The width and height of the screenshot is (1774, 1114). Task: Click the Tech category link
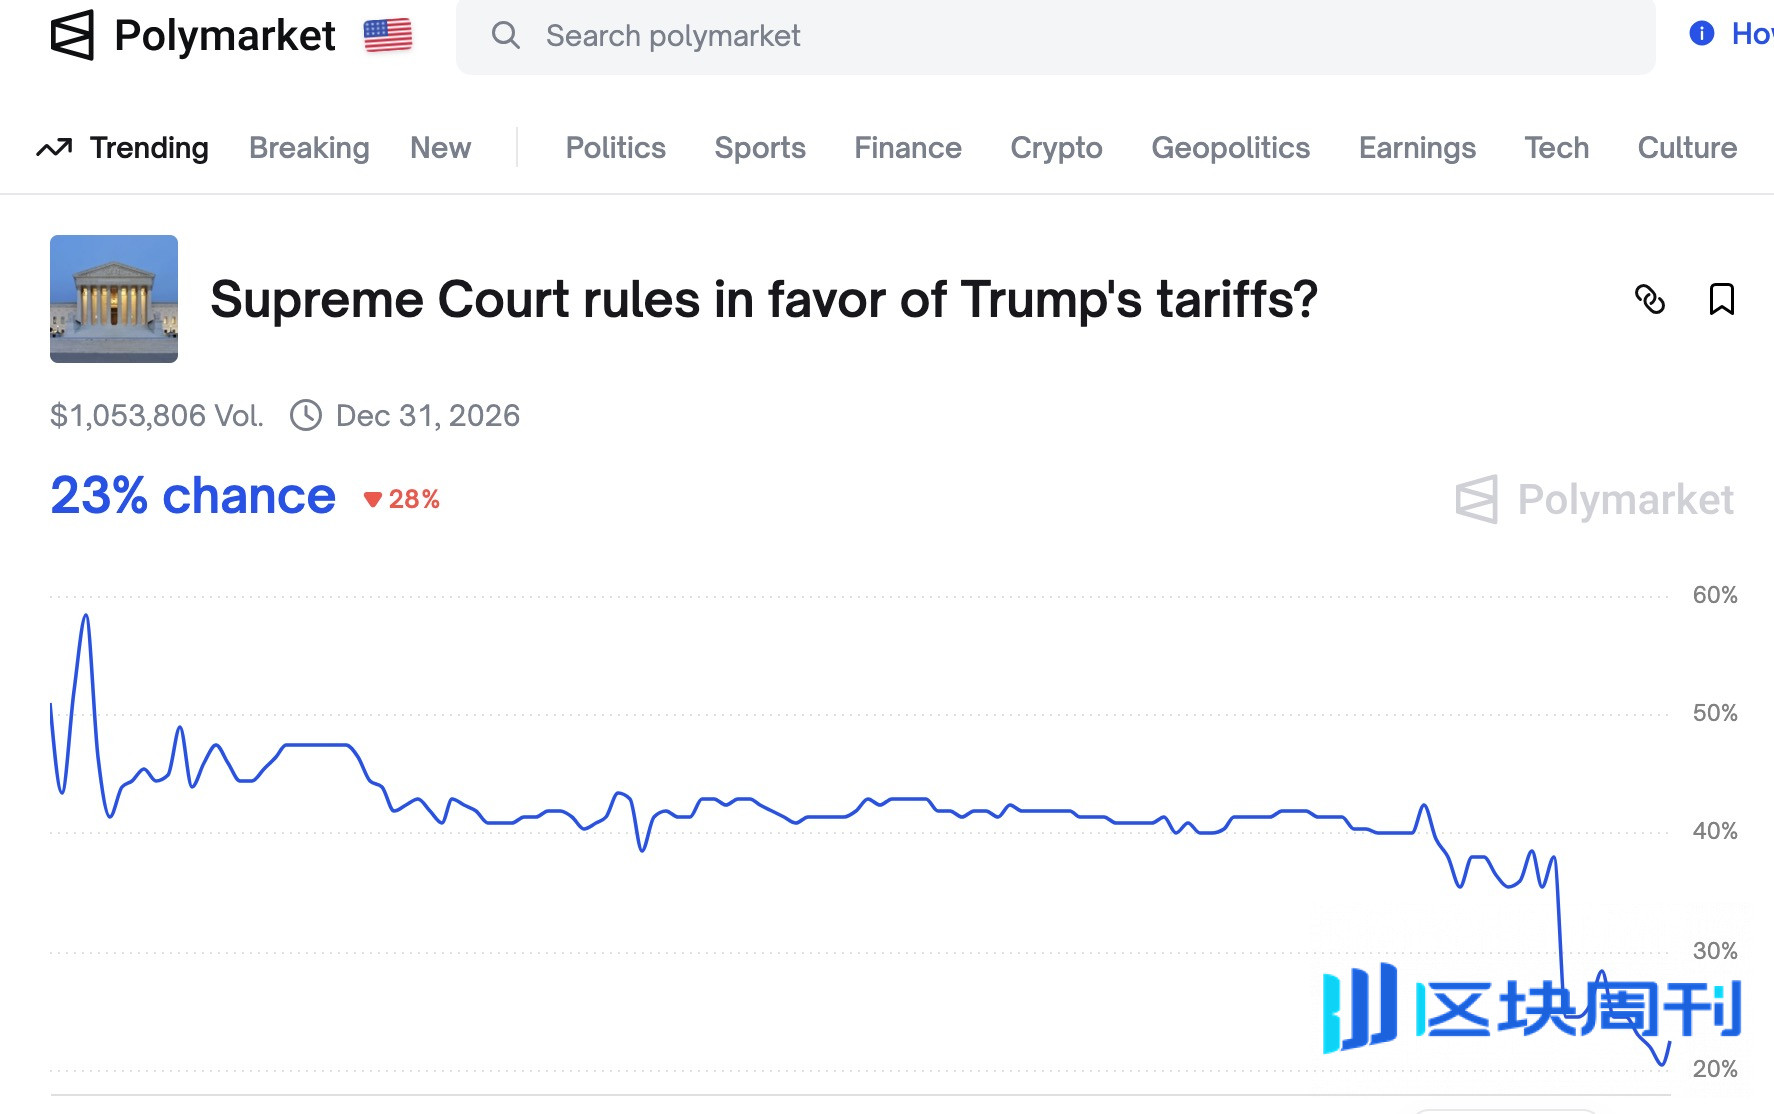pos(1556,148)
